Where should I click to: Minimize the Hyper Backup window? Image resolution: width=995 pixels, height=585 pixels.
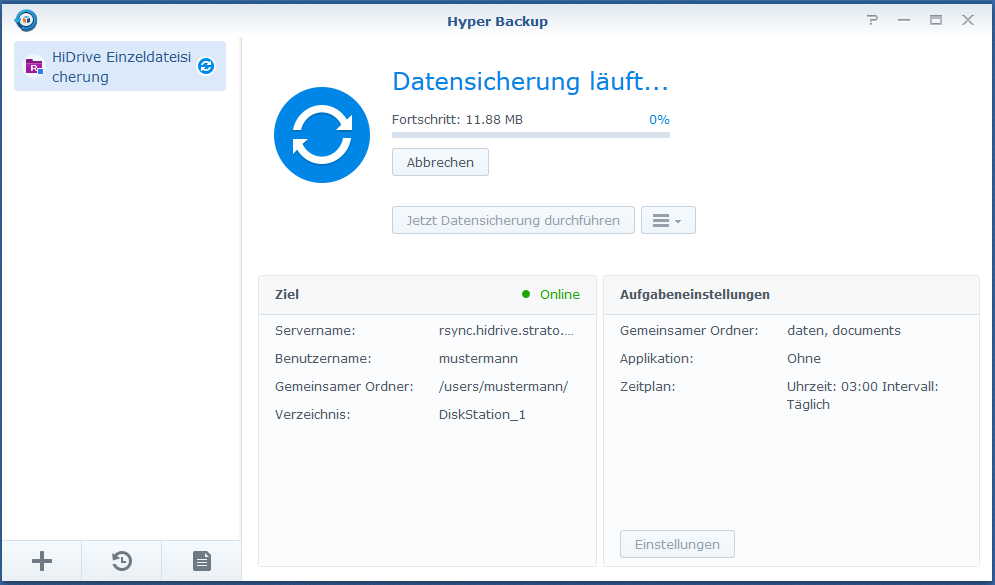(904, 20)
